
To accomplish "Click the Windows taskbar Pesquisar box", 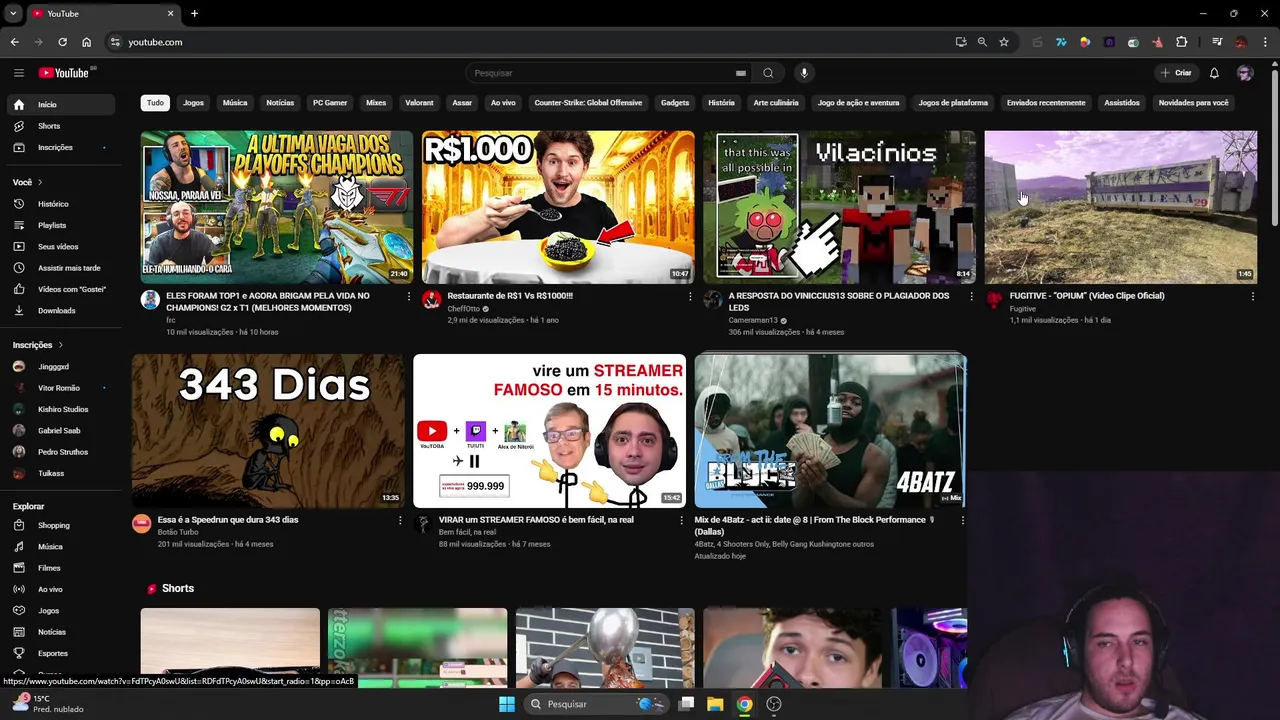I will (596, 704).
